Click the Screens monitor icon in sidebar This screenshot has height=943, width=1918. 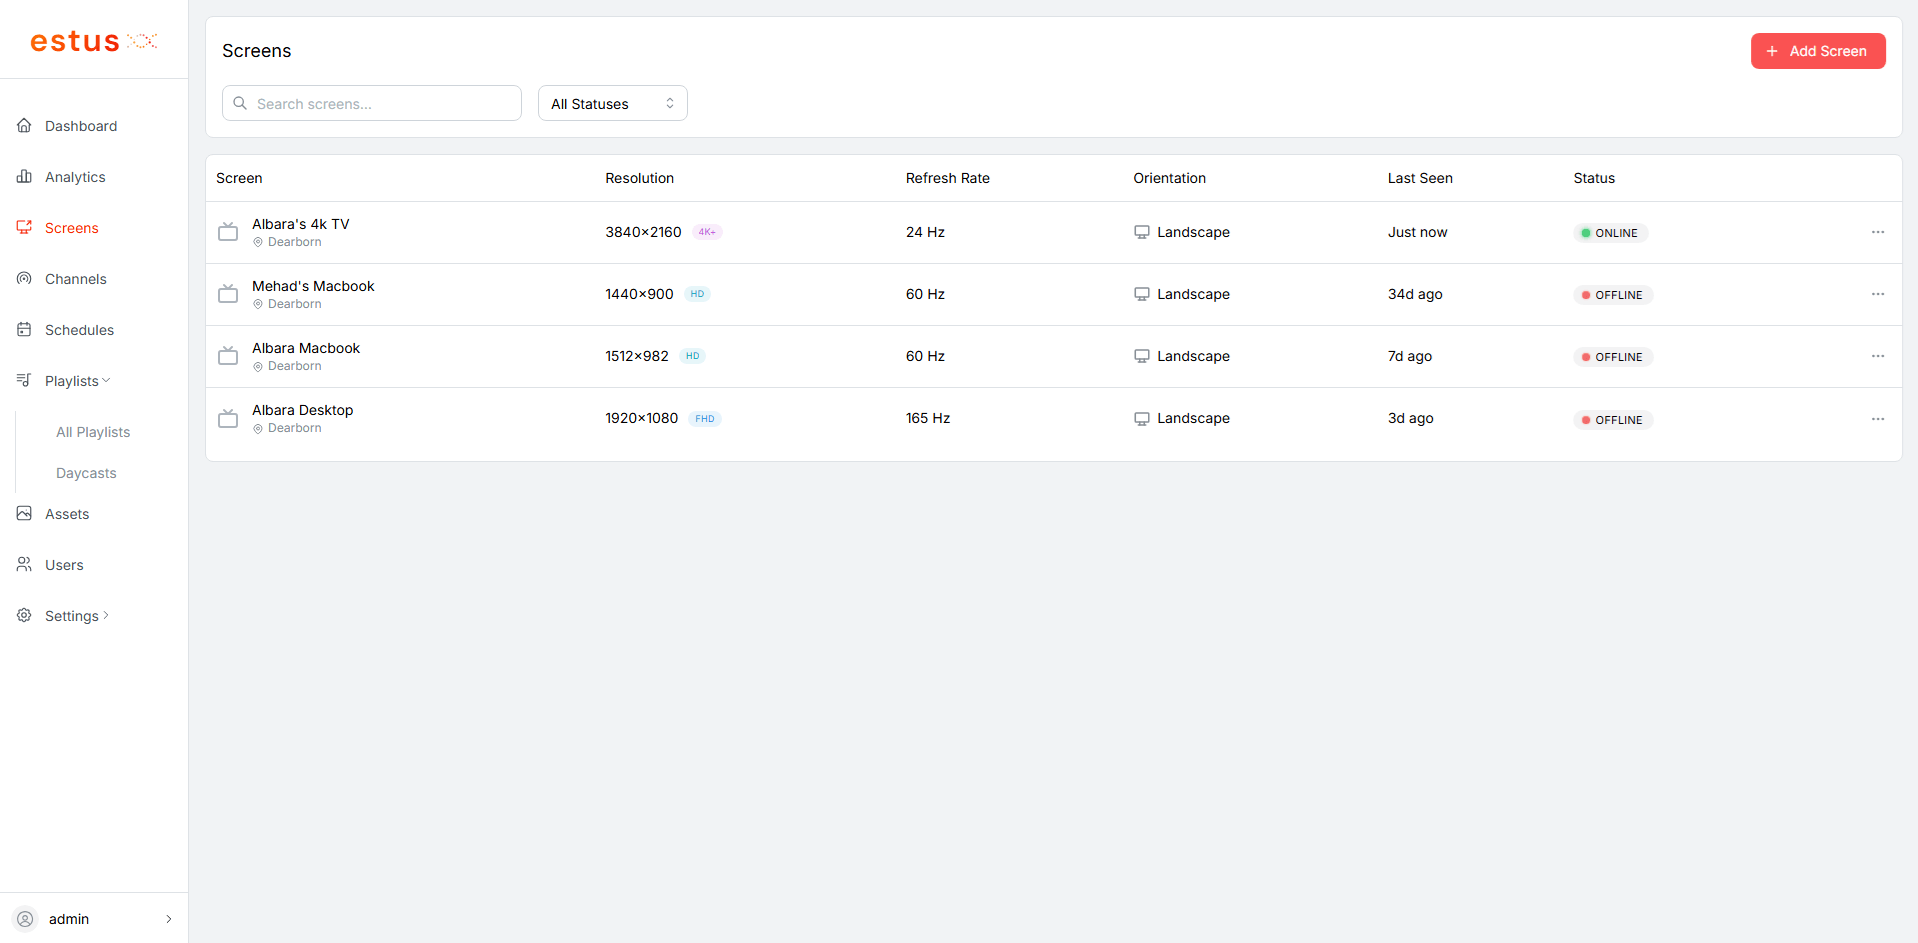tap(24, 227)
